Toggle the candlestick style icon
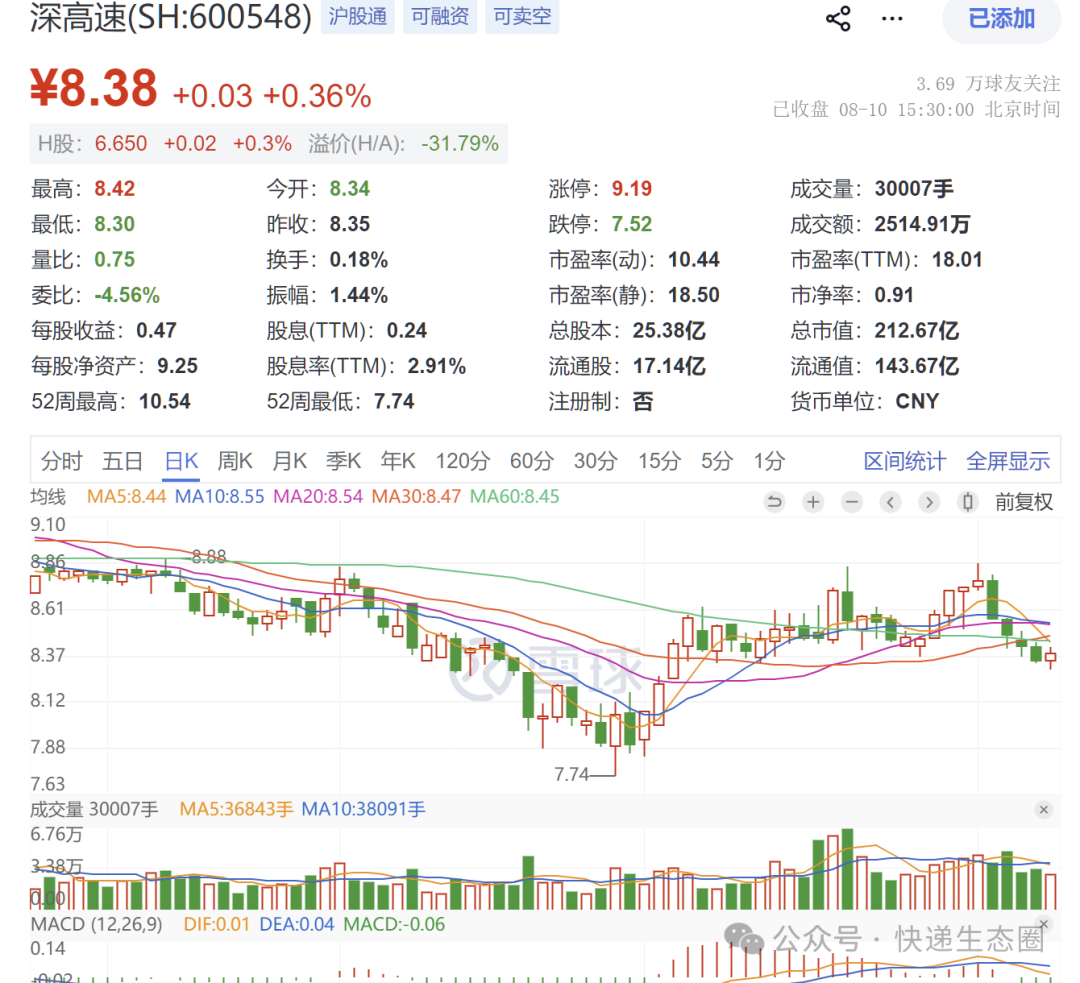The width and height of the screenshot is (1080, 983). pyautogui.click(x=967, y=502)
